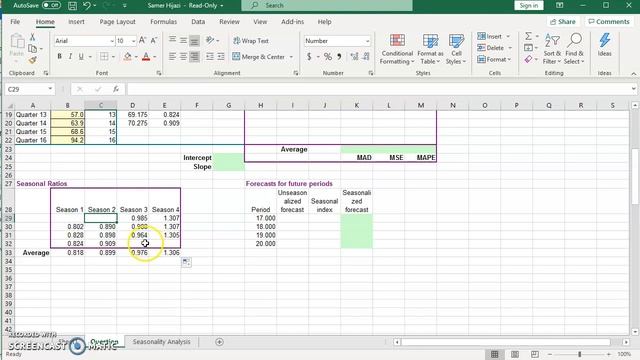Expand the Name Box dropdown arrow

[50, 89]
